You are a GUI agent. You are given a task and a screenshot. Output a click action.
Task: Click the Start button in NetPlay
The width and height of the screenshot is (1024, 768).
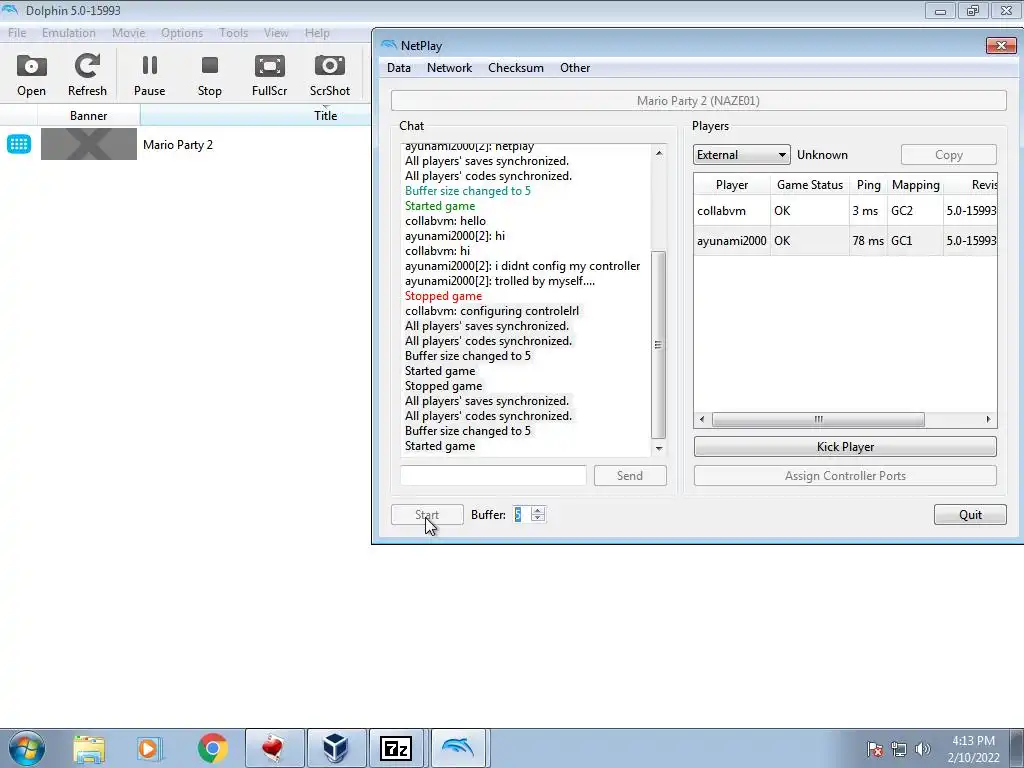[x=427, y=515]
